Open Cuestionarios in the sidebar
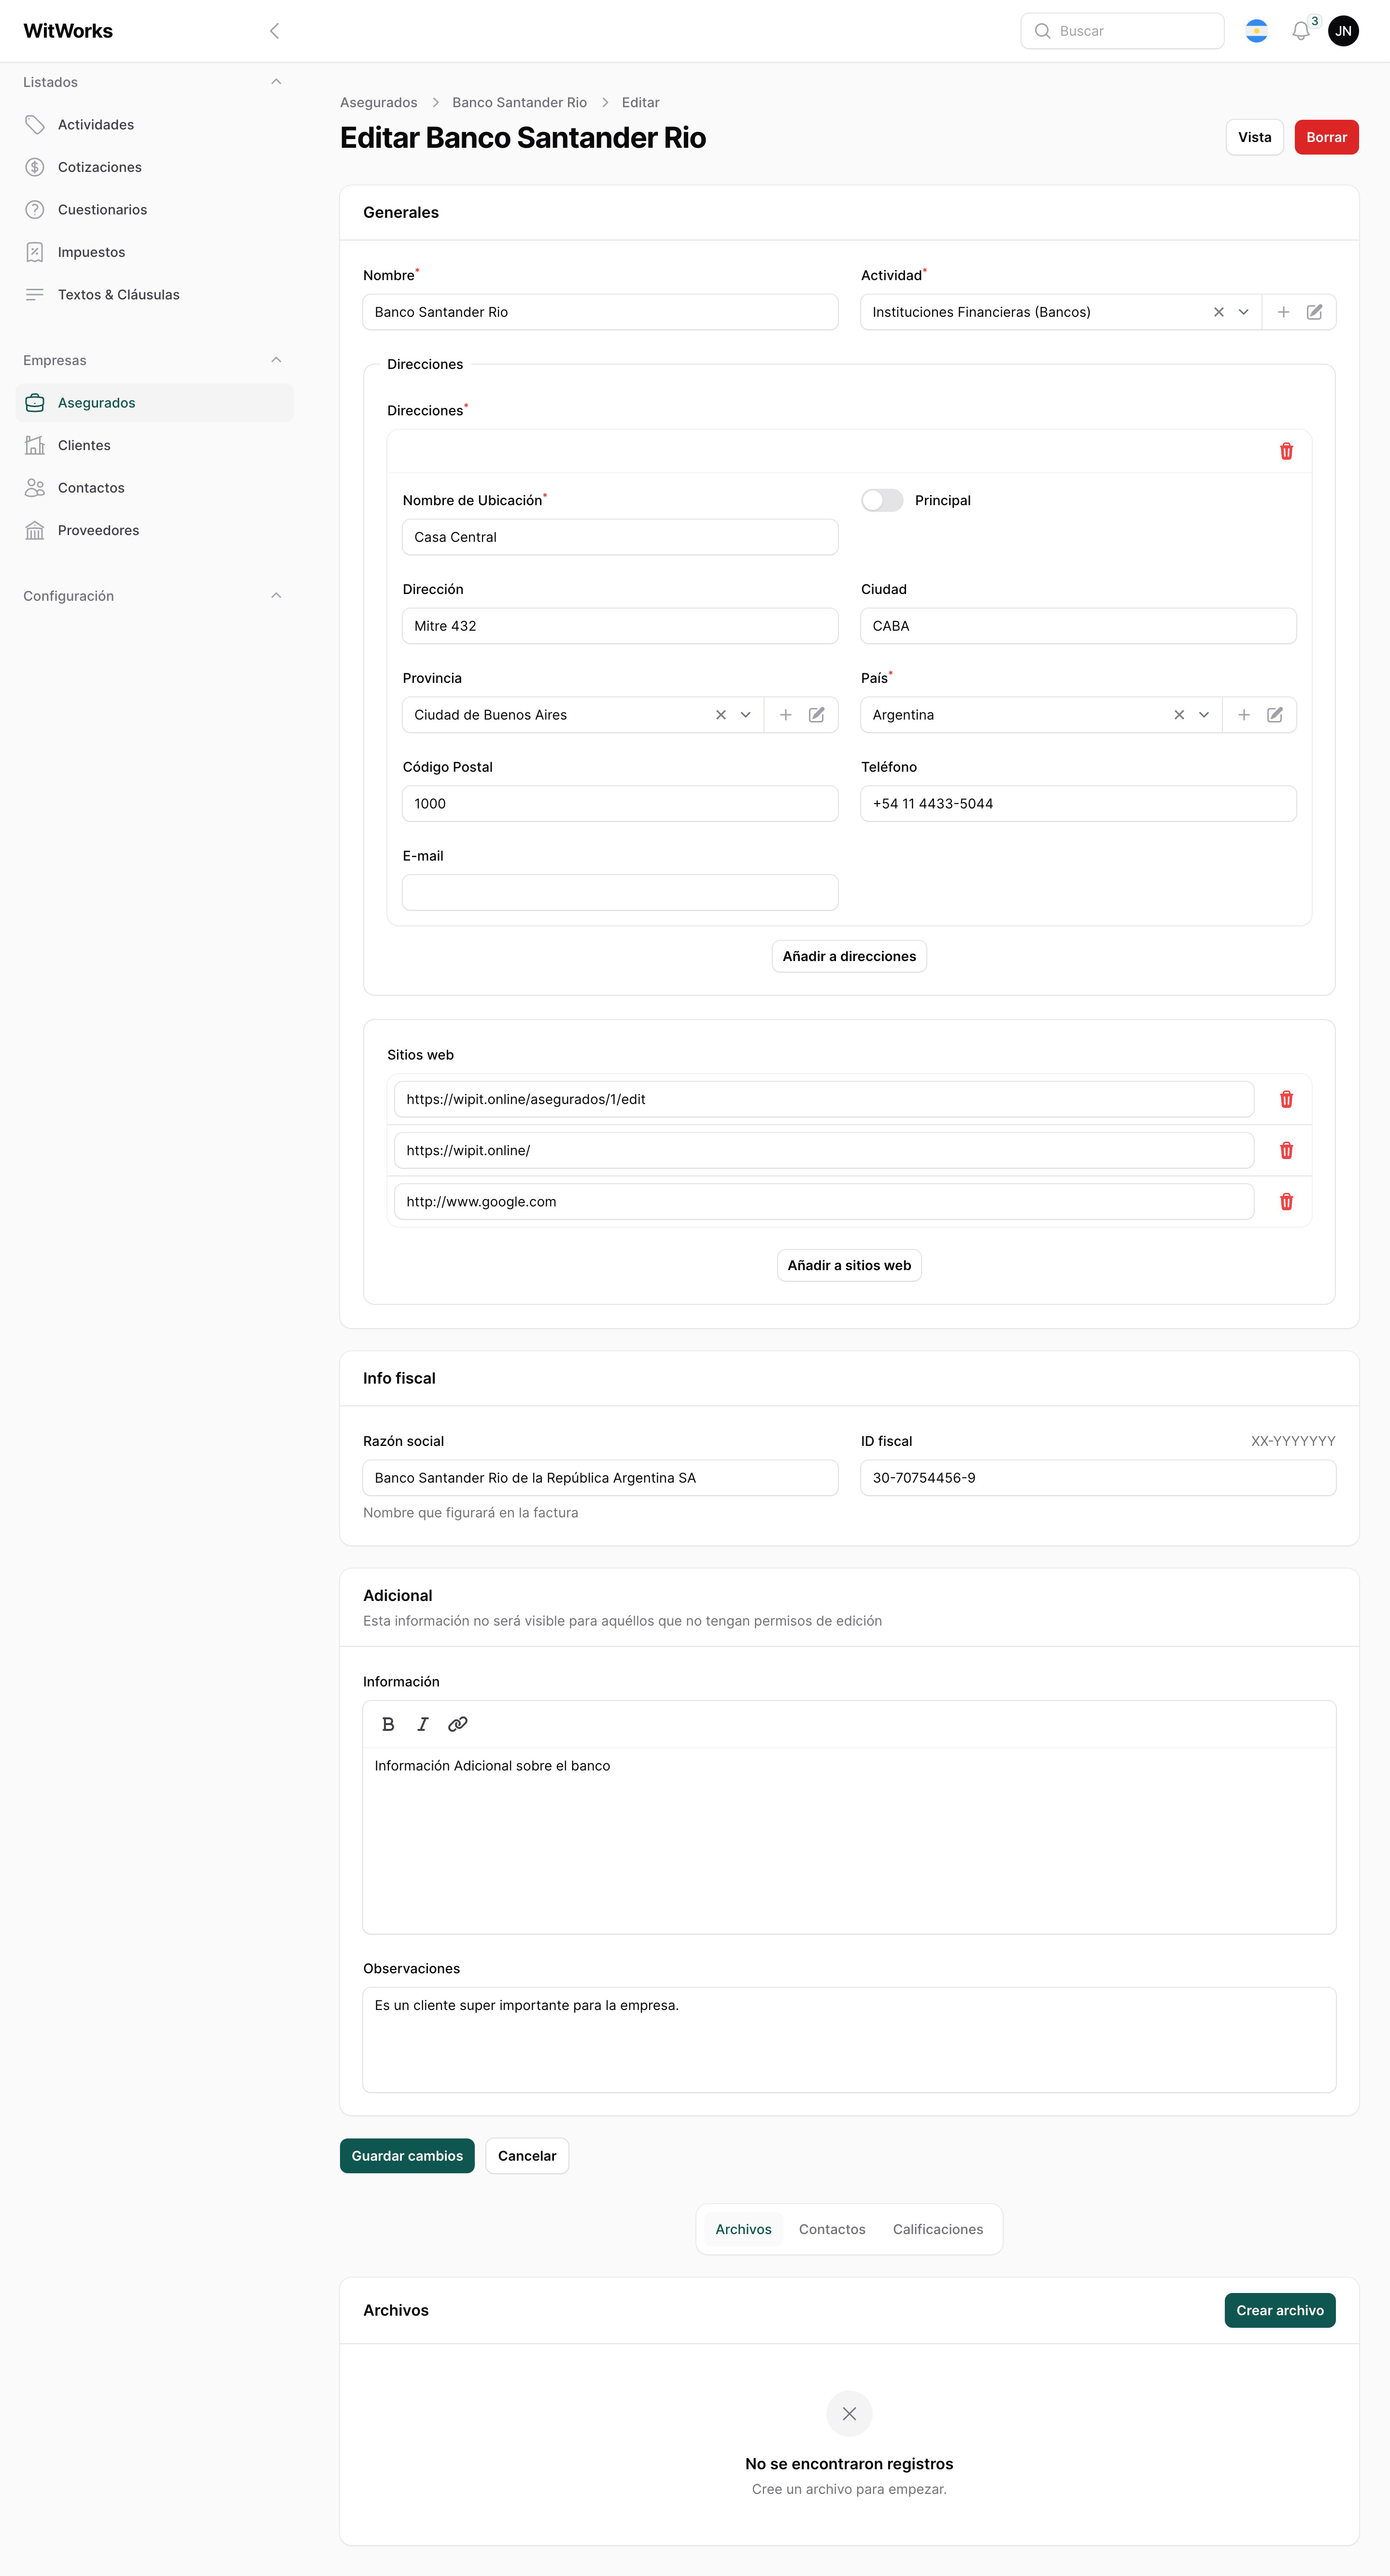Viewport: 1390px width, 2576px height. pos(155,210)
